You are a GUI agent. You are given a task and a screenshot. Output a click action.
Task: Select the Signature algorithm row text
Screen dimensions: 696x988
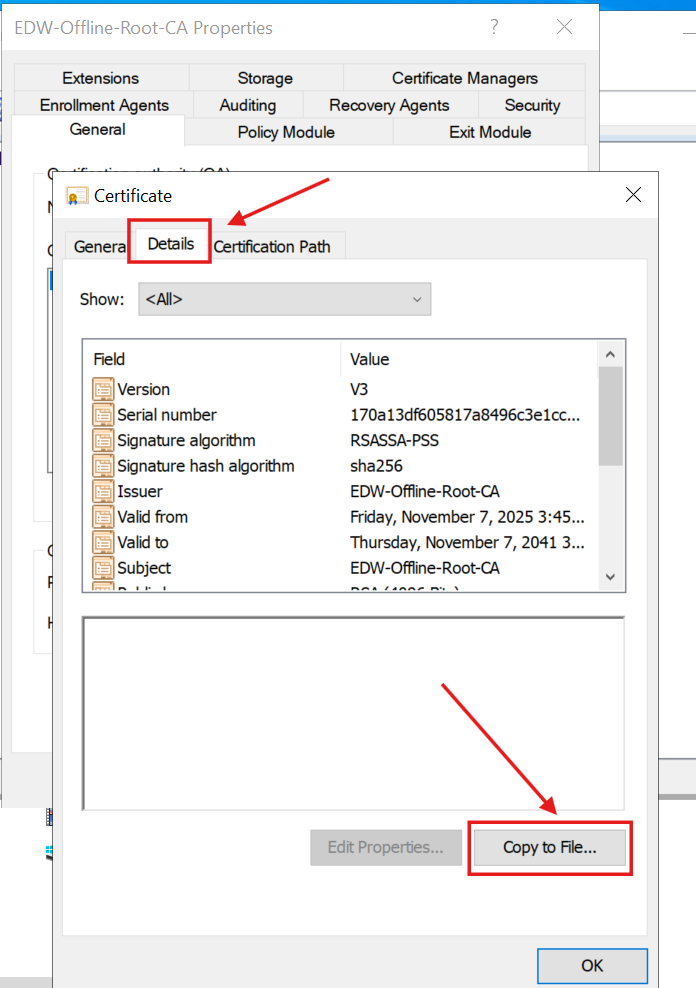186,440
